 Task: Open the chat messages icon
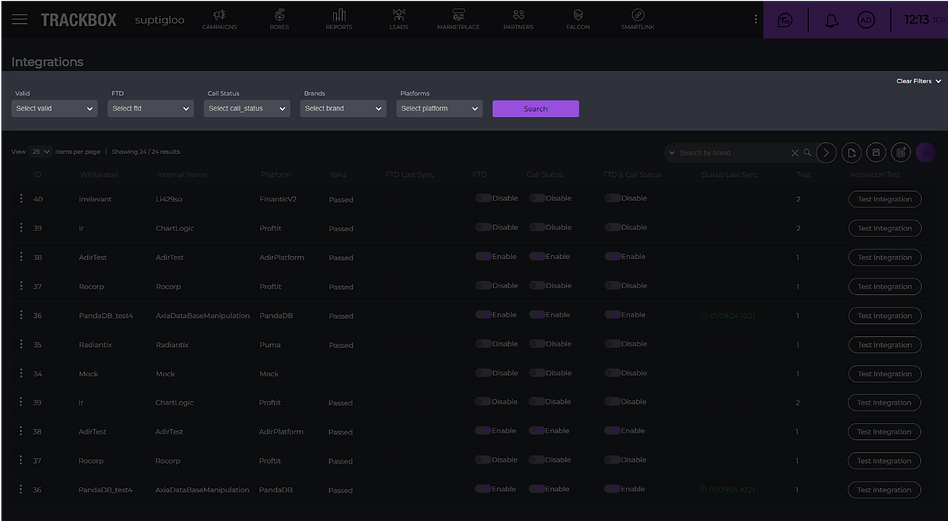[785, 20]
